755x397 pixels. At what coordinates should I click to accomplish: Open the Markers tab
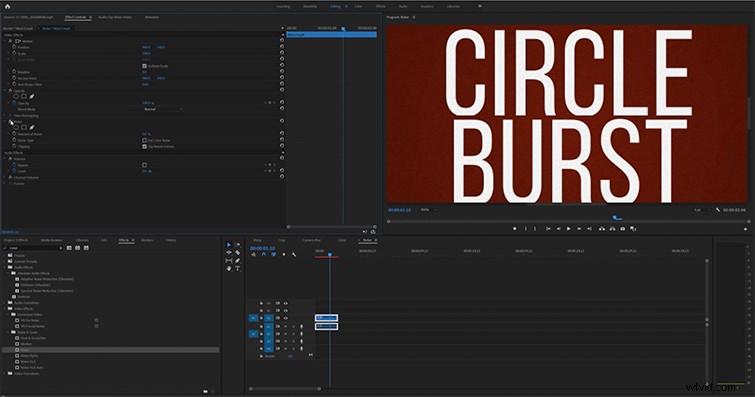[147, 240]
